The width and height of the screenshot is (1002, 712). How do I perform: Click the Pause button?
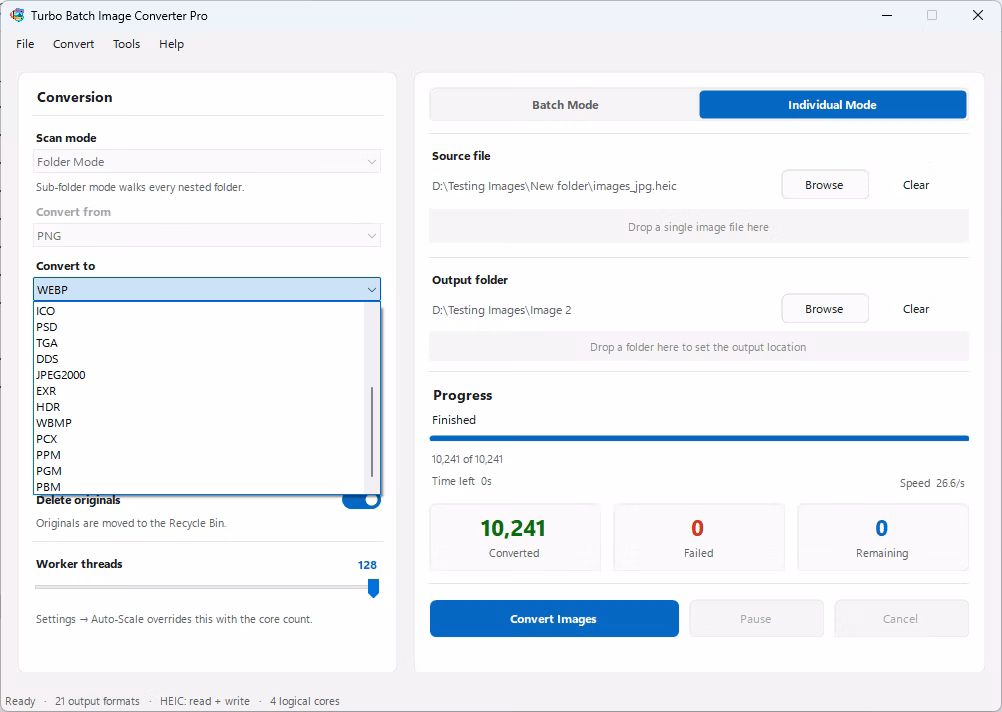point(756,619)
